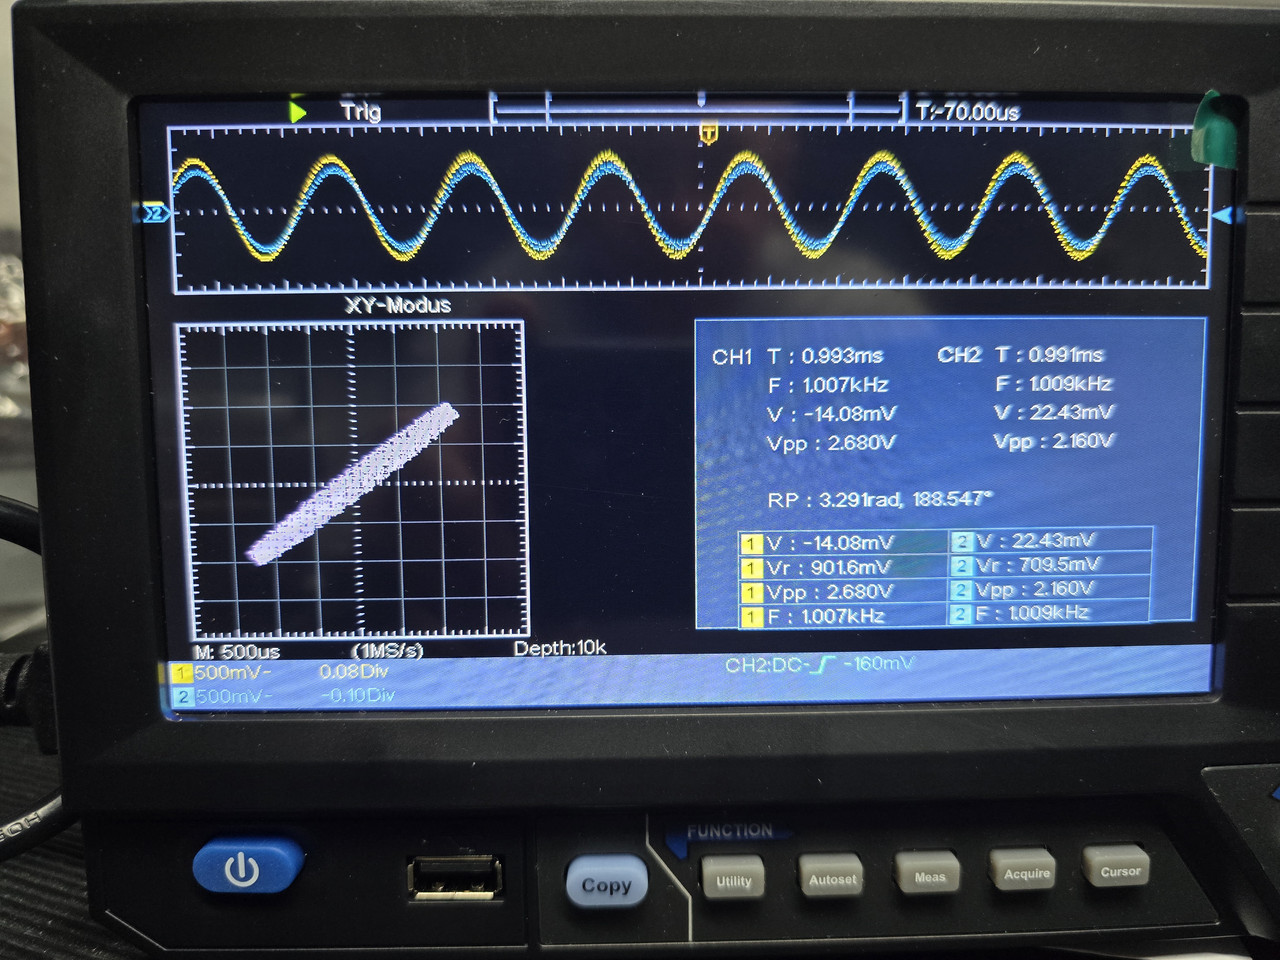
Task: Click the CH1 heading in the measurement panel
Action: (x=732, y=357)
